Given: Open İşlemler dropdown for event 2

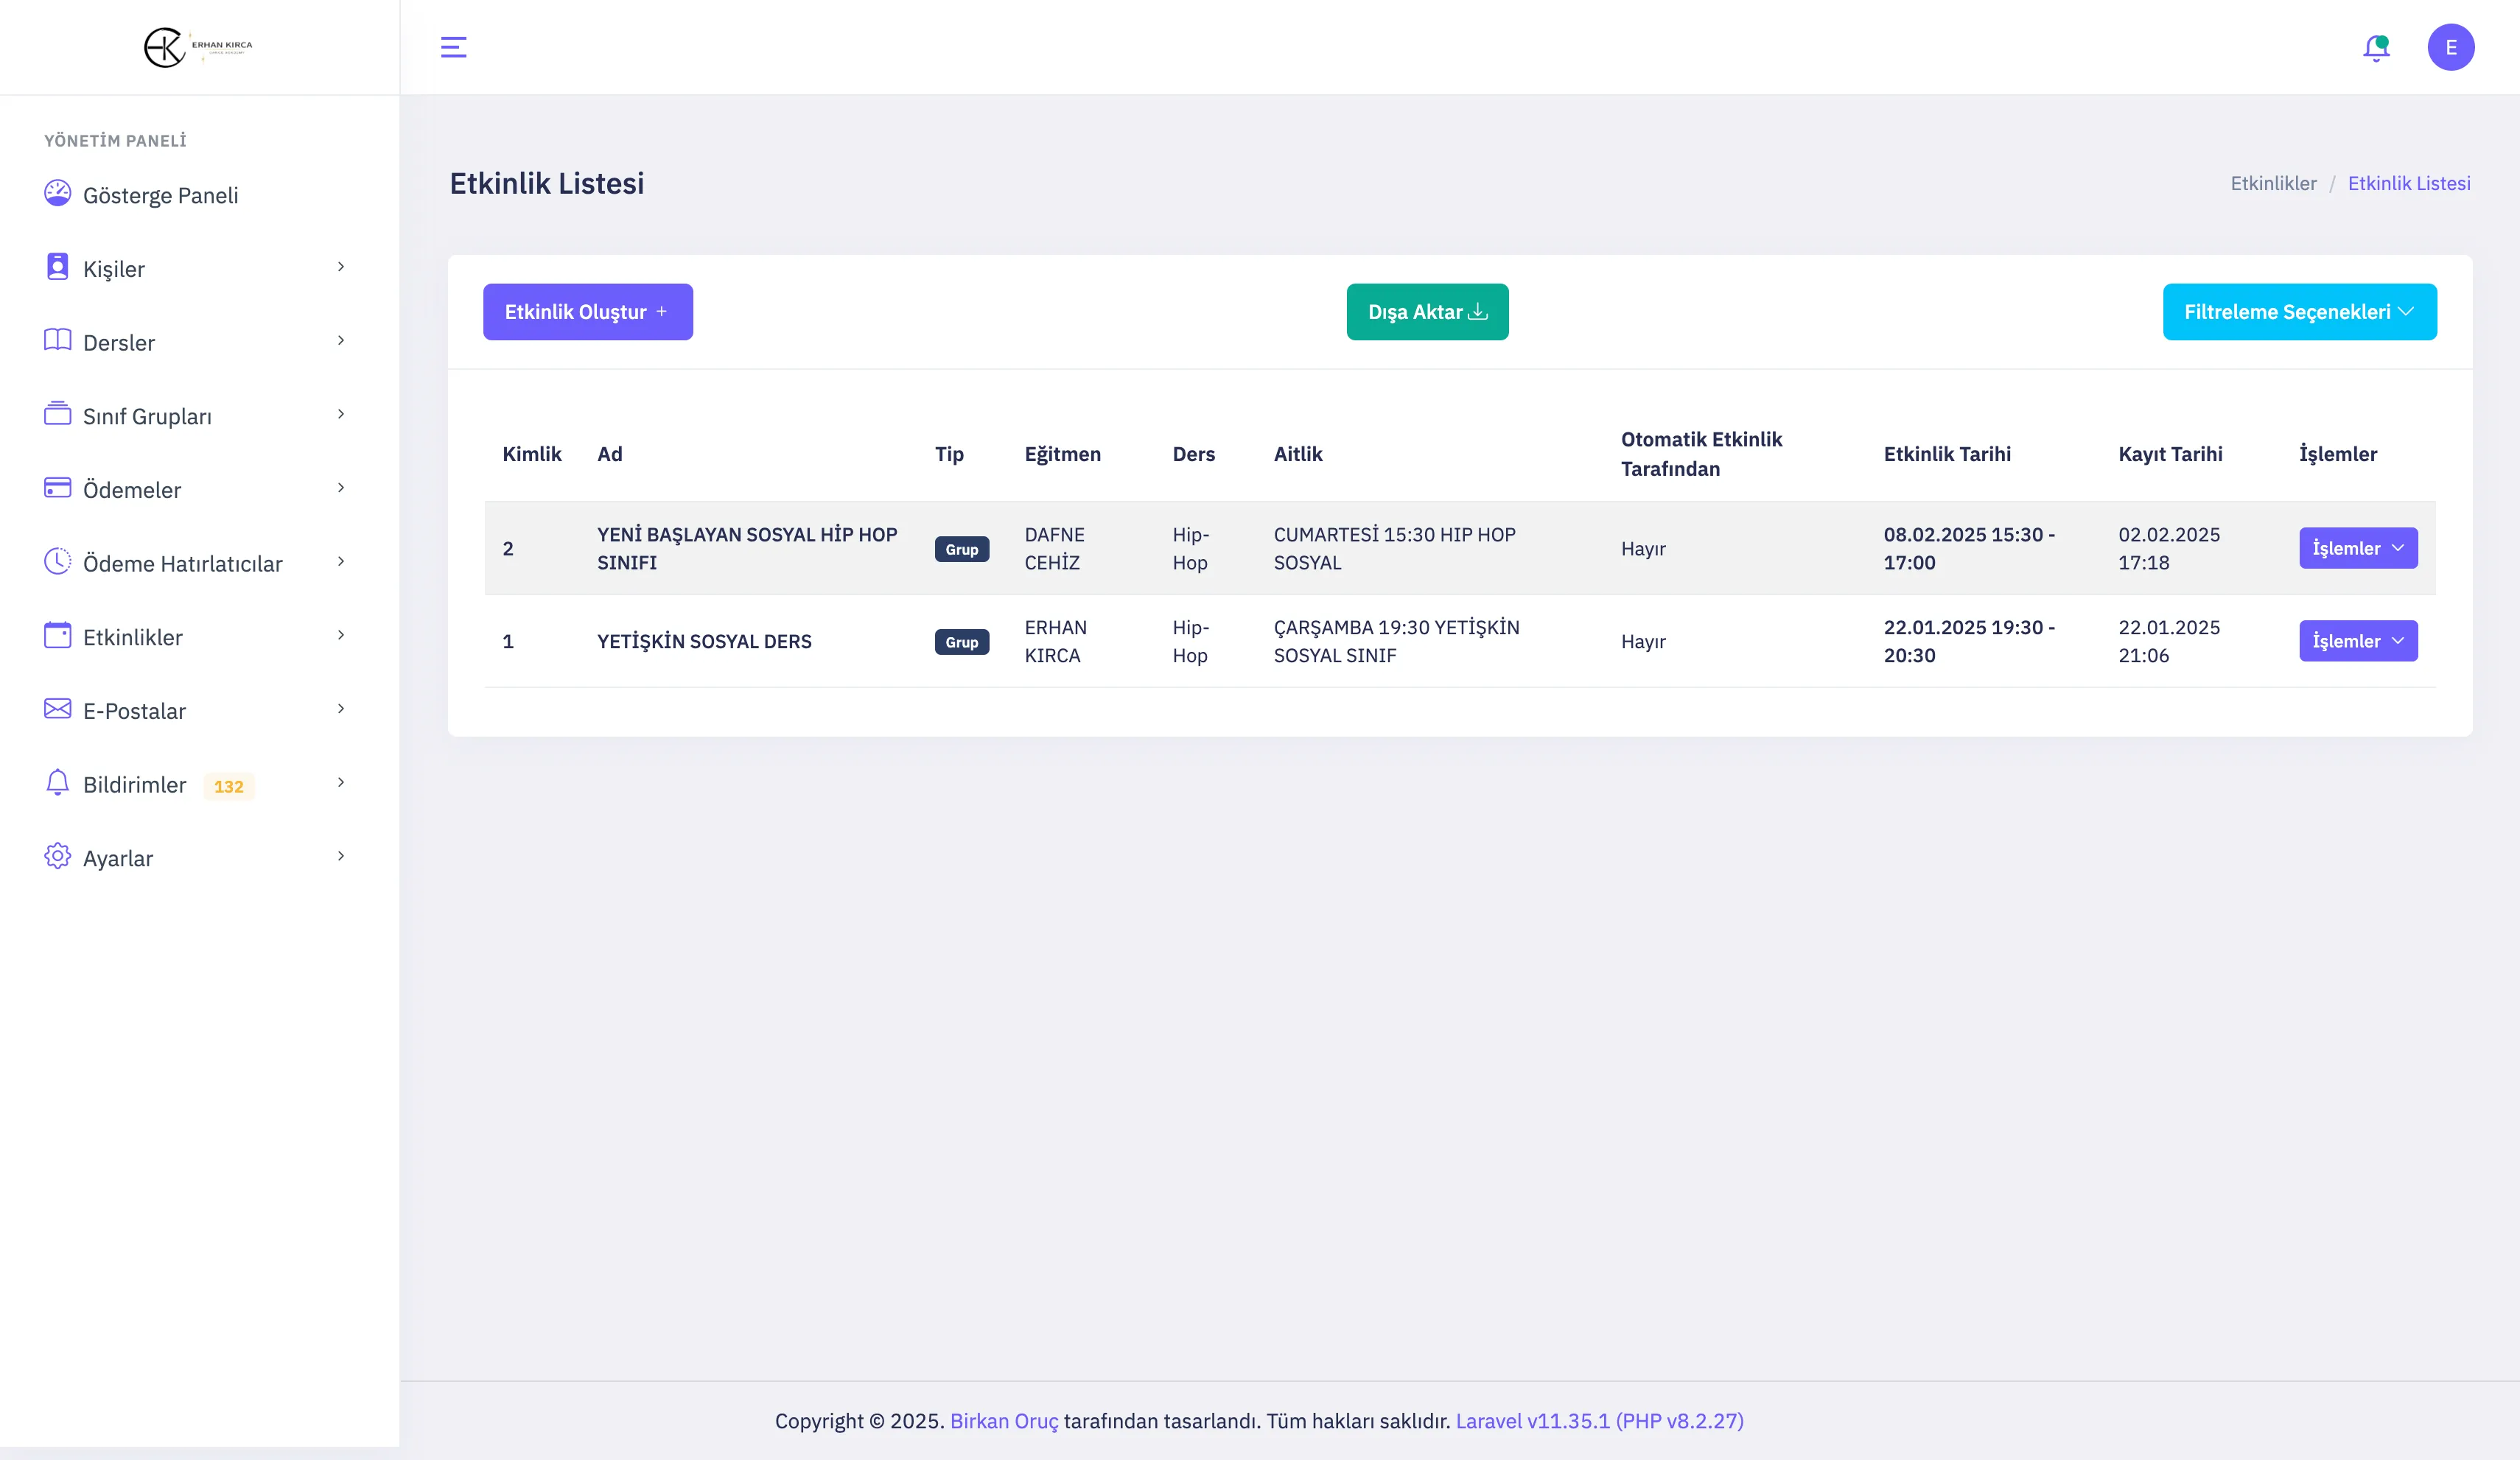Looking at the screenshot, I should [x=2357, y=548].
